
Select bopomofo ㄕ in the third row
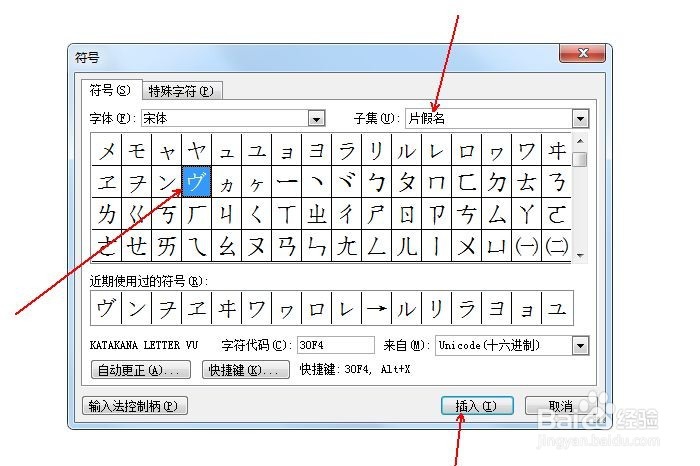point(376,213)
